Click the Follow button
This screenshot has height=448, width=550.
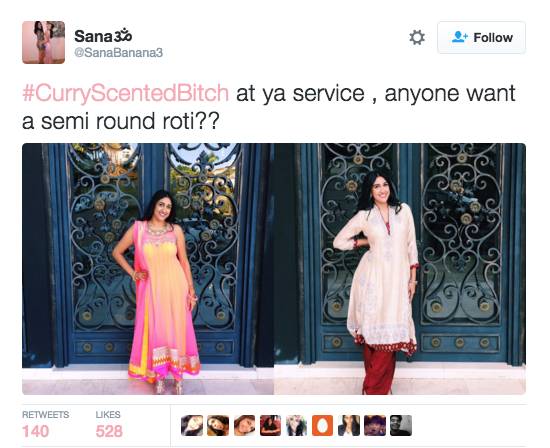[x=481, y=38]
